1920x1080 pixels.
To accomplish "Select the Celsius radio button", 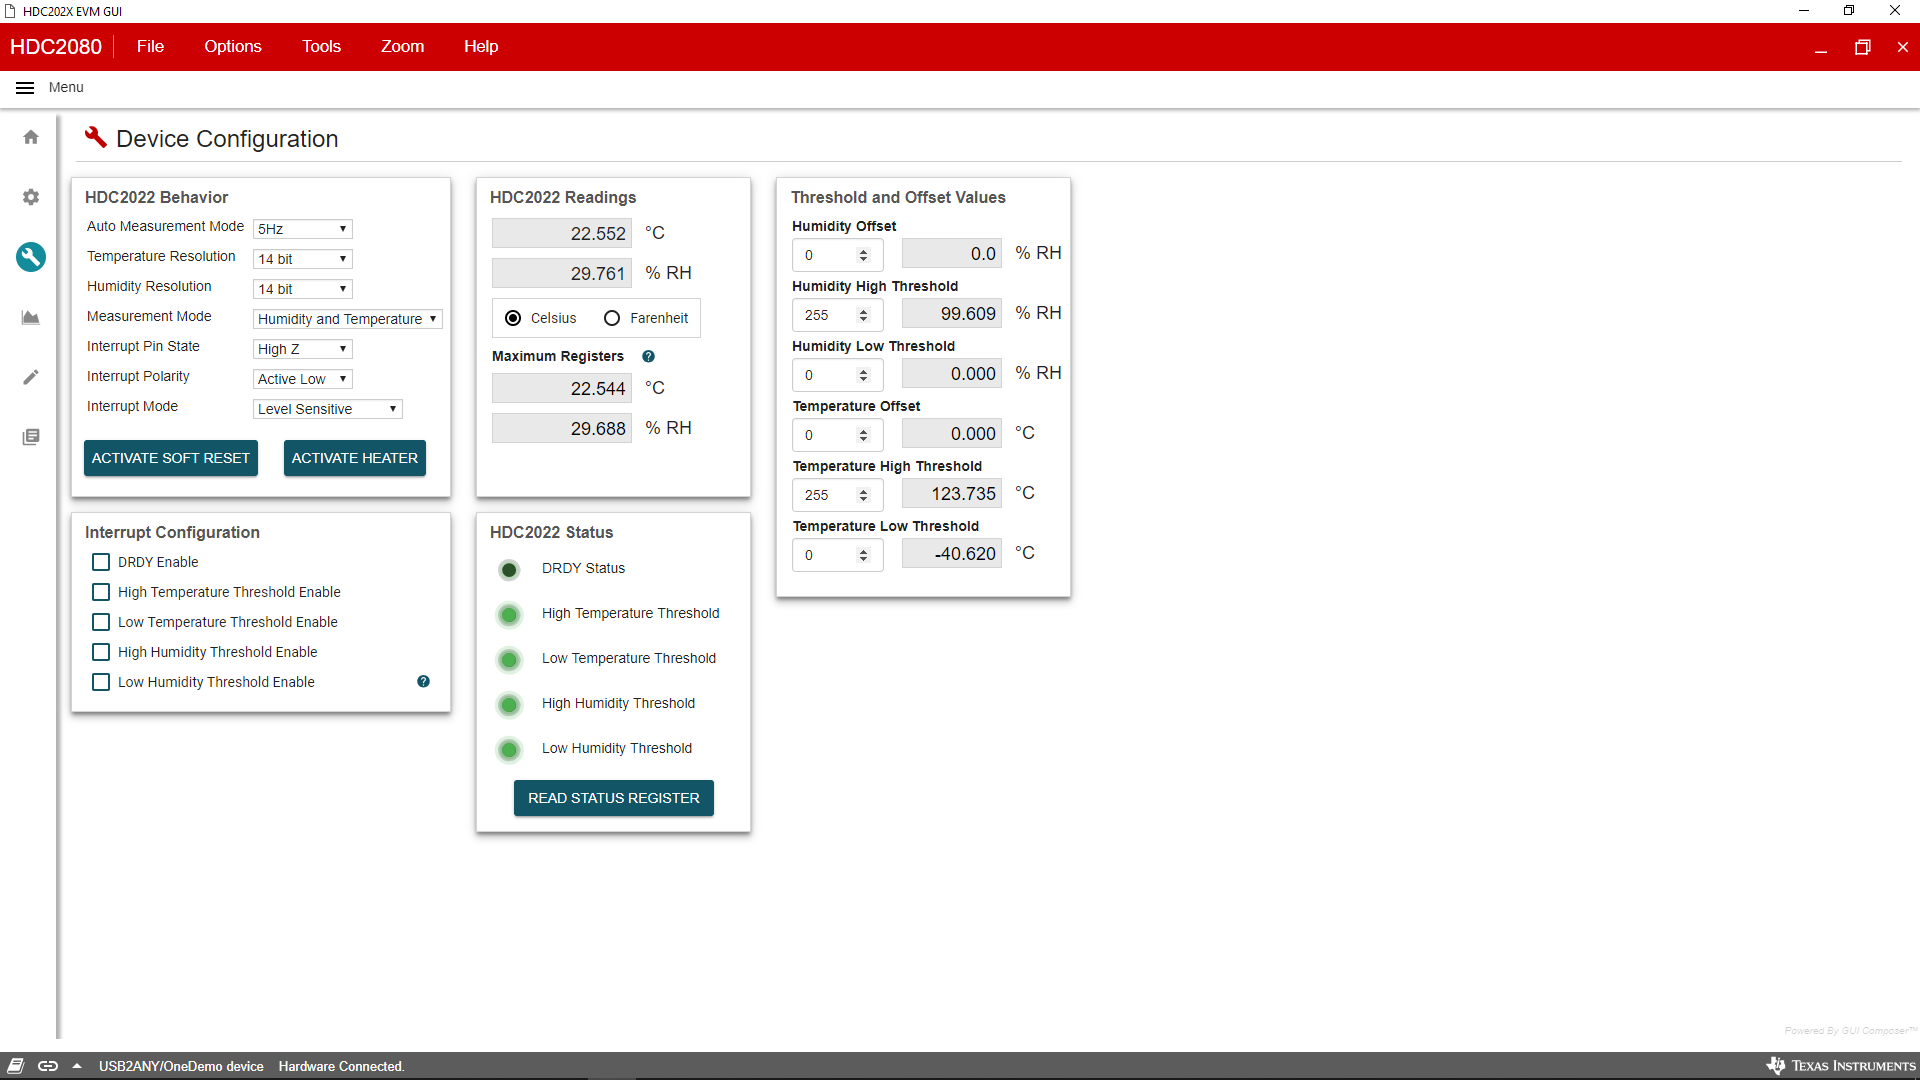I will (x=513, y=318).
